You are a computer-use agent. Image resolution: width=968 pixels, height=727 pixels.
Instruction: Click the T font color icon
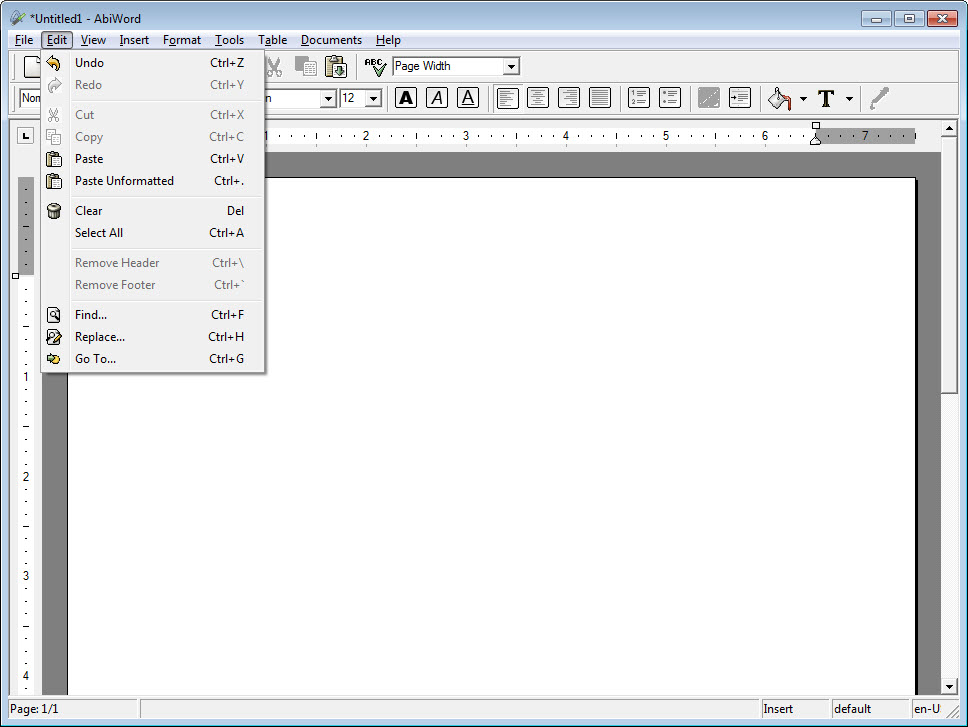click(x=826, y=98)
